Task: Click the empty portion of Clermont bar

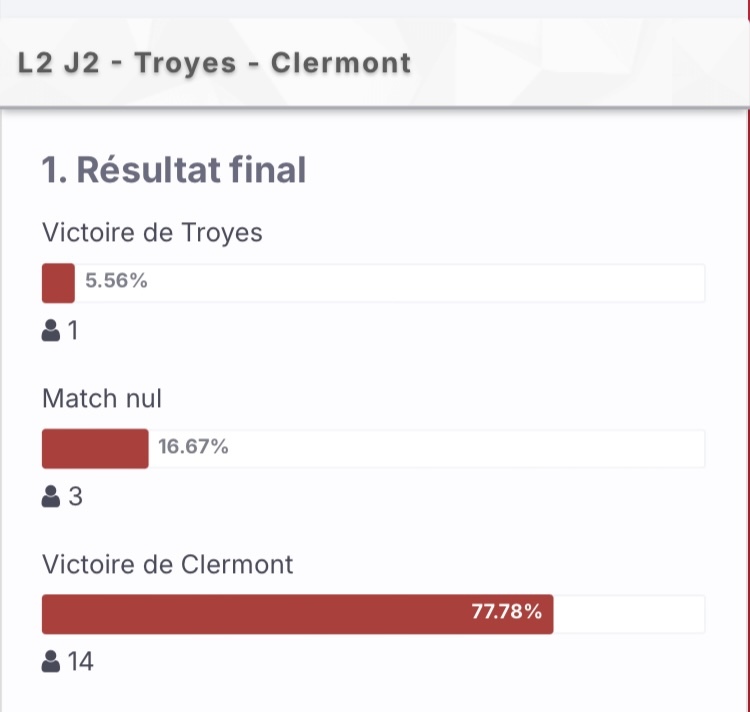Action: point(629,614)
